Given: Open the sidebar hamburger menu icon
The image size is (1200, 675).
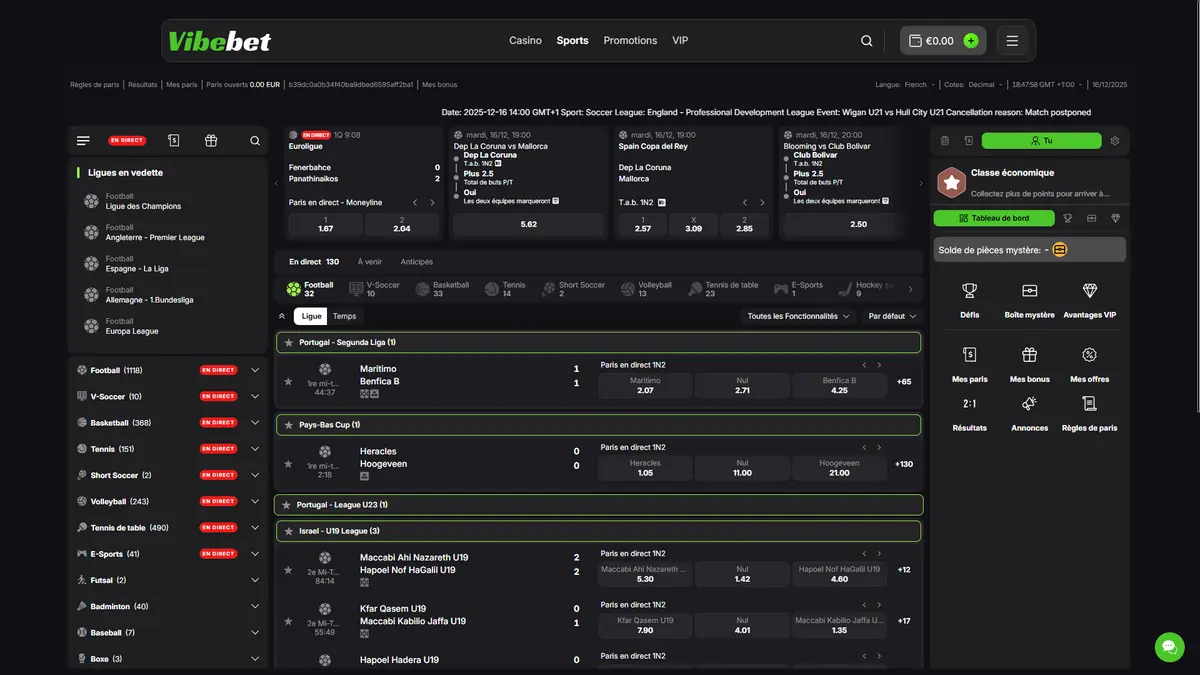Looking at the screenshot, I should tap(83, 141).
